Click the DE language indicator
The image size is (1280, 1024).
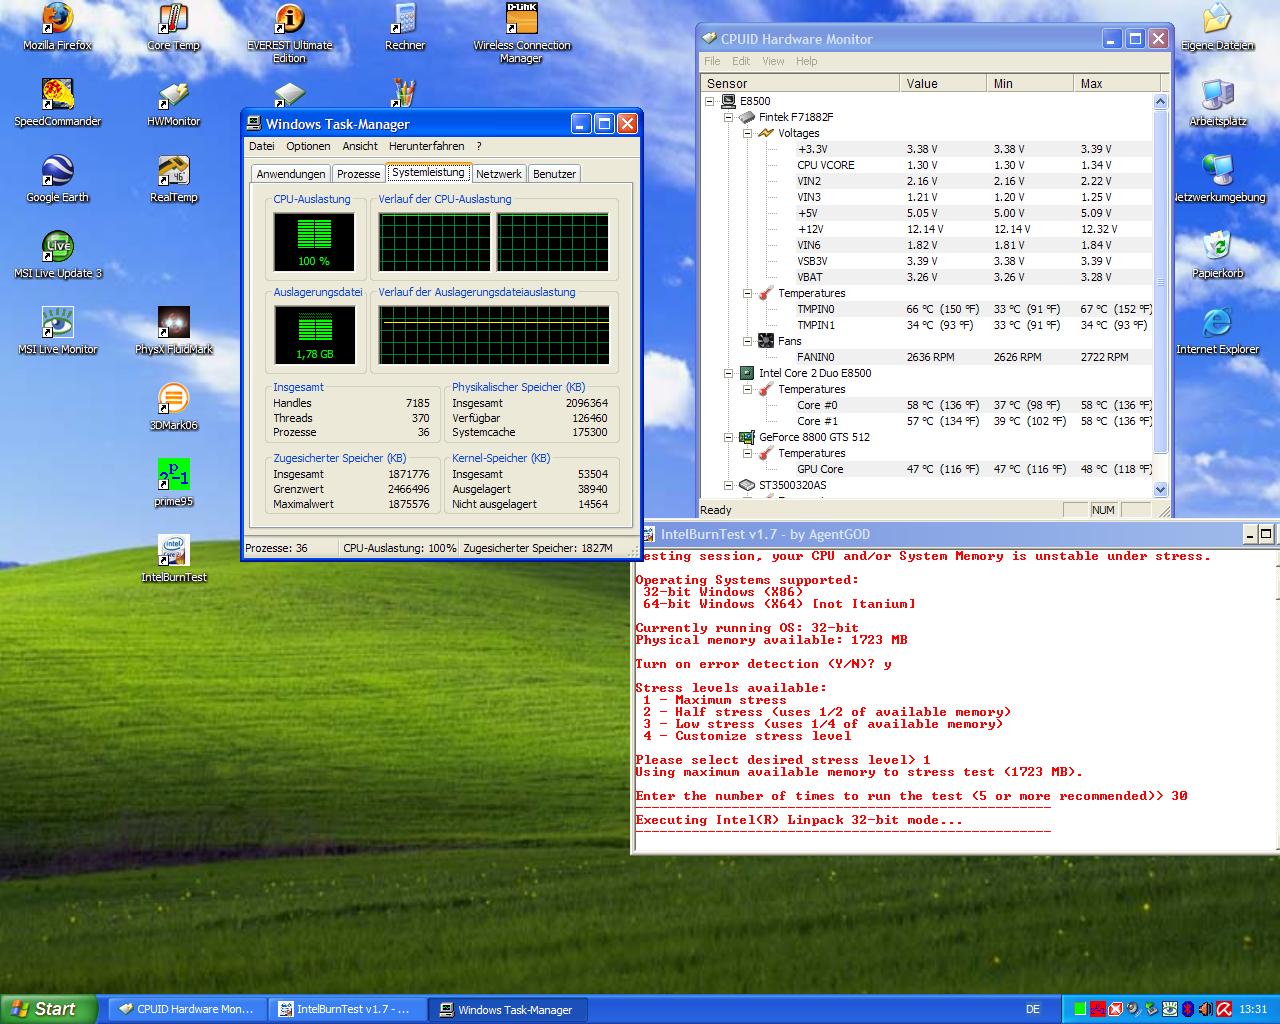1033,1009
